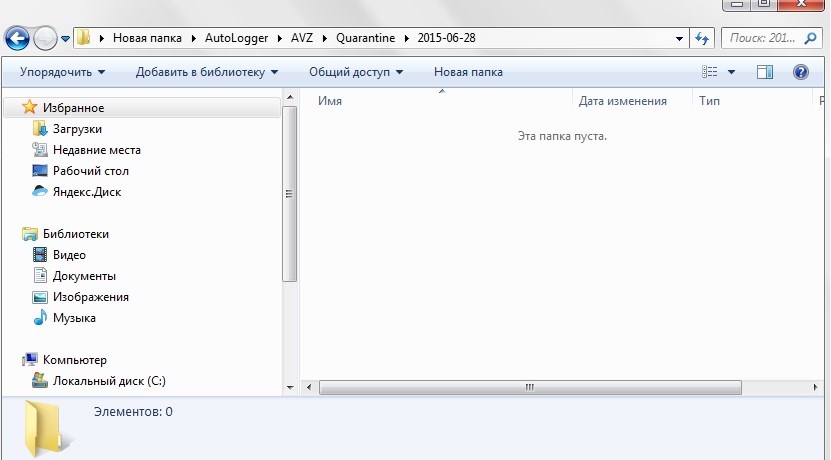Select Библиотеки in the navigation pane
Image resolution: width=831 pixels, height=460 pixels.
[76, 234]
